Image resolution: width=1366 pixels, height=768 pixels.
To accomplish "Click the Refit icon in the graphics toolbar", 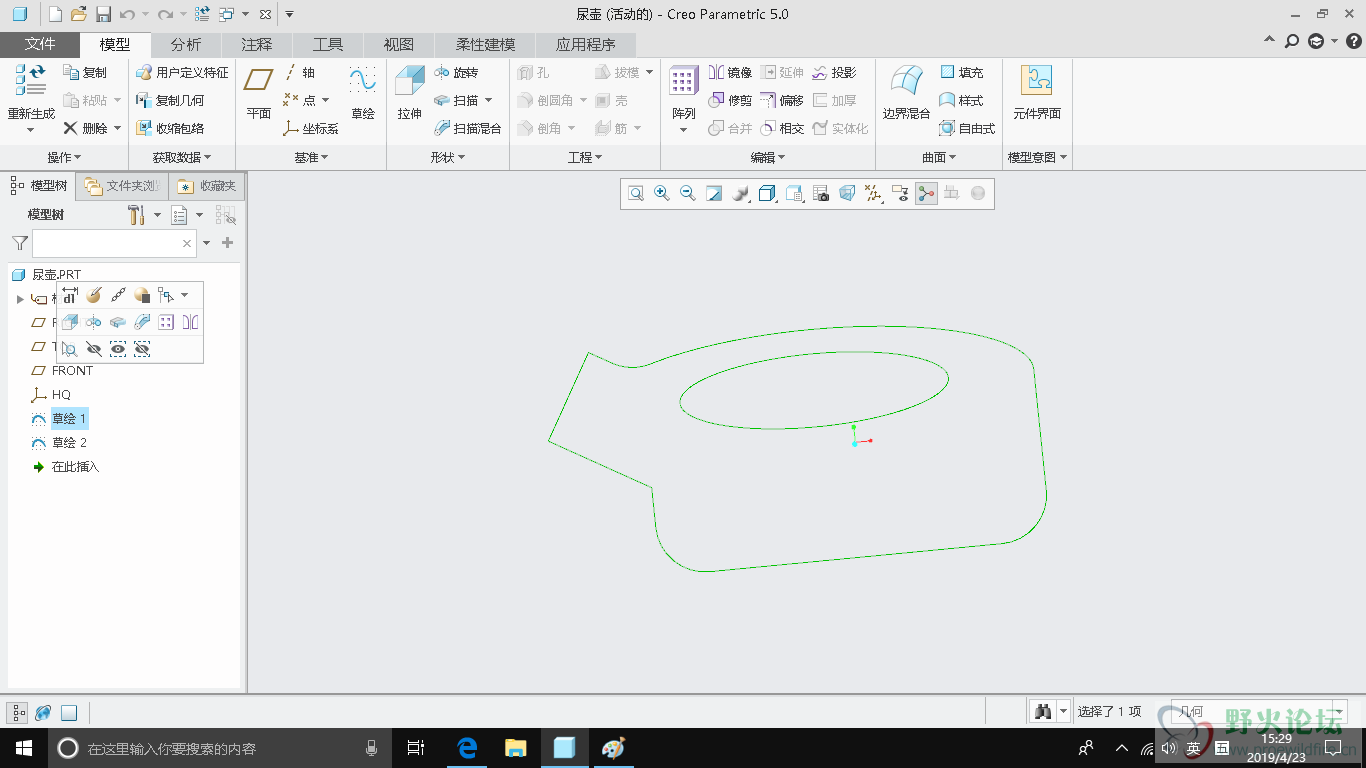I will click(636, 194).
